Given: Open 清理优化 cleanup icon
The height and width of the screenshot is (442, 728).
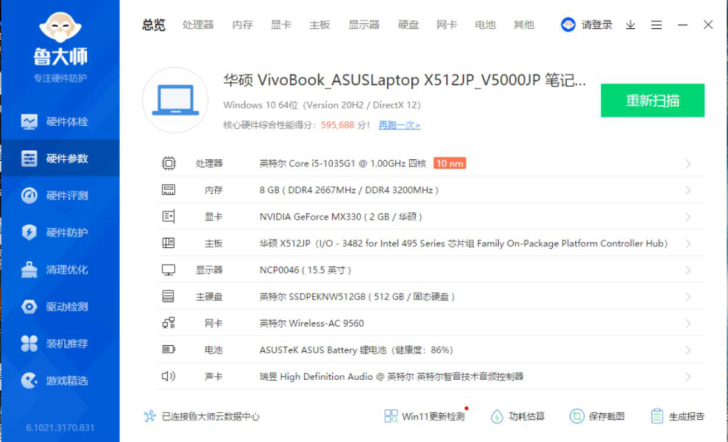Looking at the screenshot, I should click(x=29, y=269).
